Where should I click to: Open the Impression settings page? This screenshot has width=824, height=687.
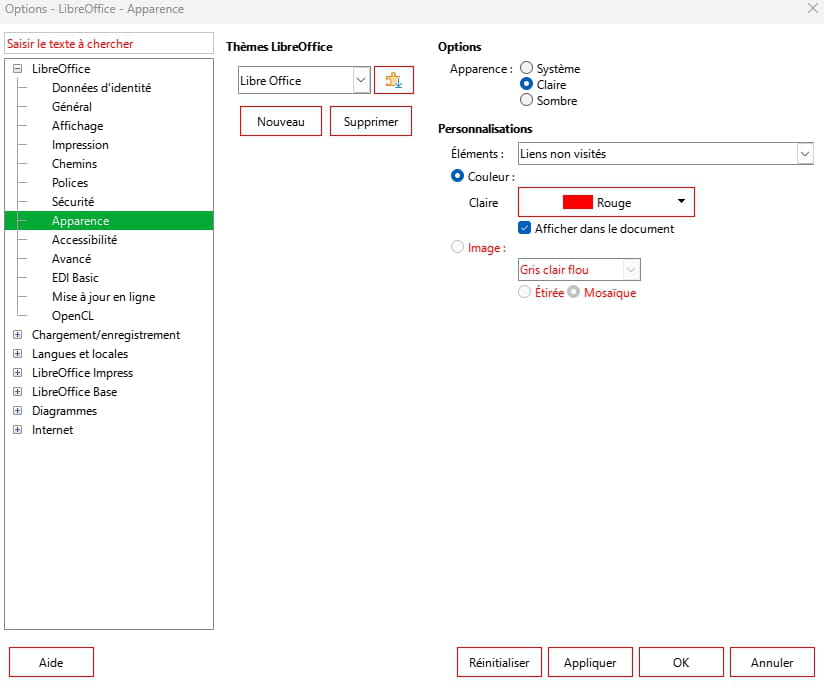click(80, 145)
